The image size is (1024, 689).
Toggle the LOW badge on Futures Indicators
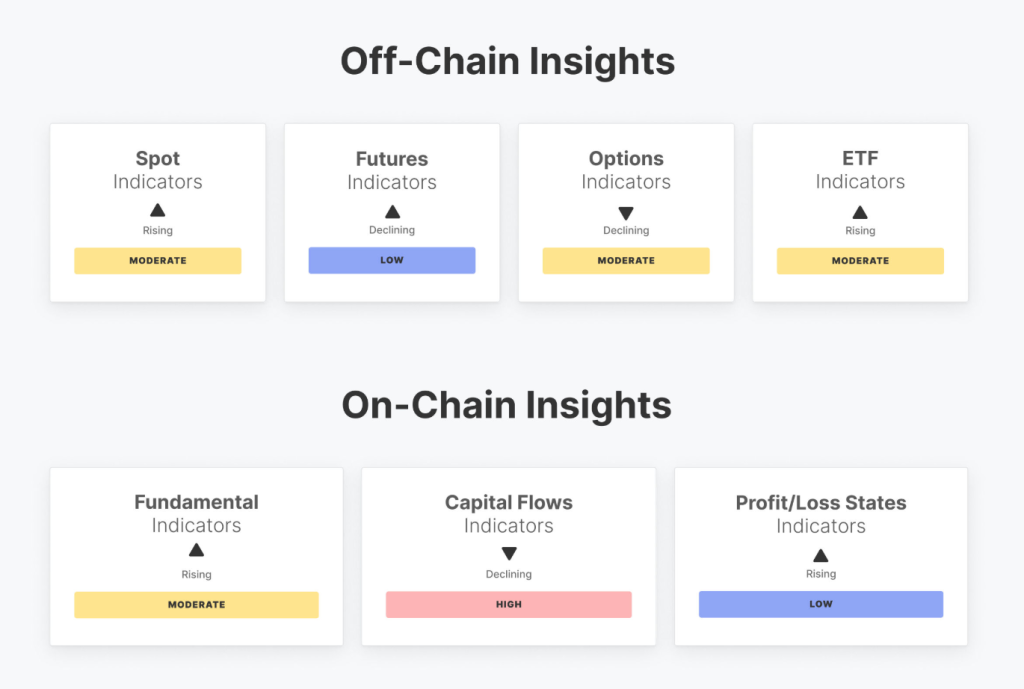(391, 260)
